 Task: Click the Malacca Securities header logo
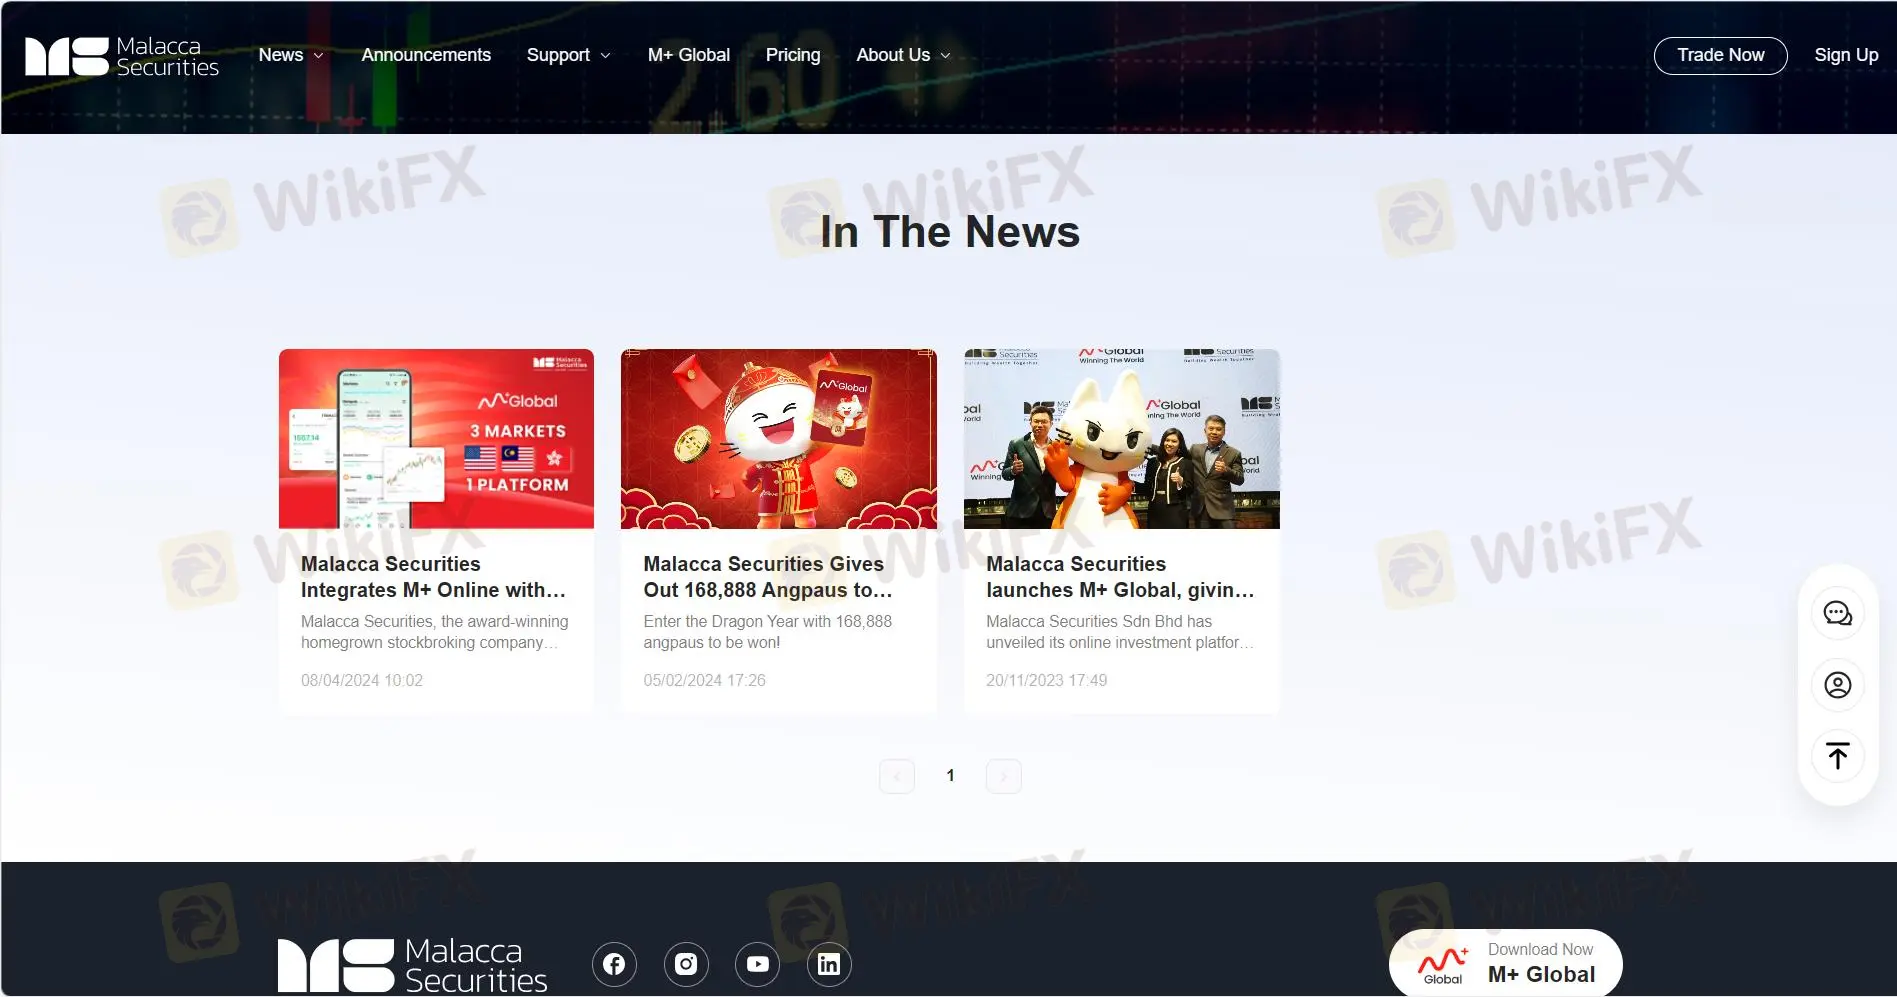(x=122, y=56)
